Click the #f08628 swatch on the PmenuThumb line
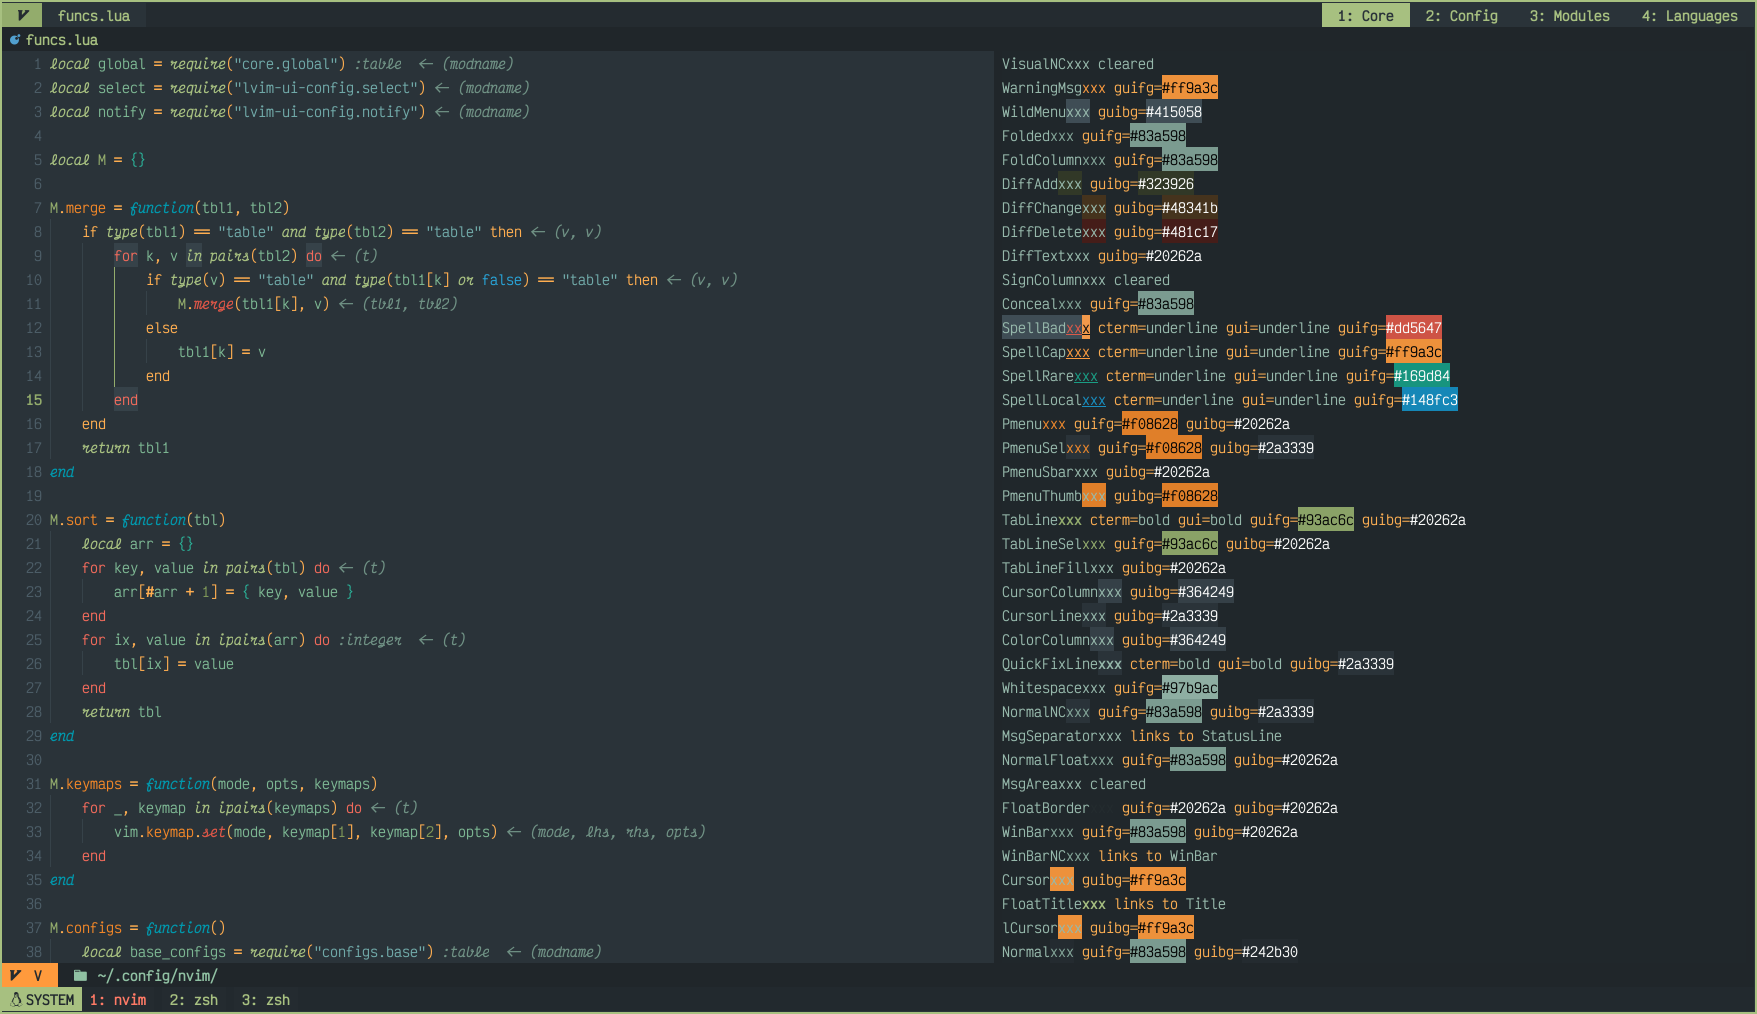The width and height of the screenshot is (1757, 1014). click(x=1190, y=496)
